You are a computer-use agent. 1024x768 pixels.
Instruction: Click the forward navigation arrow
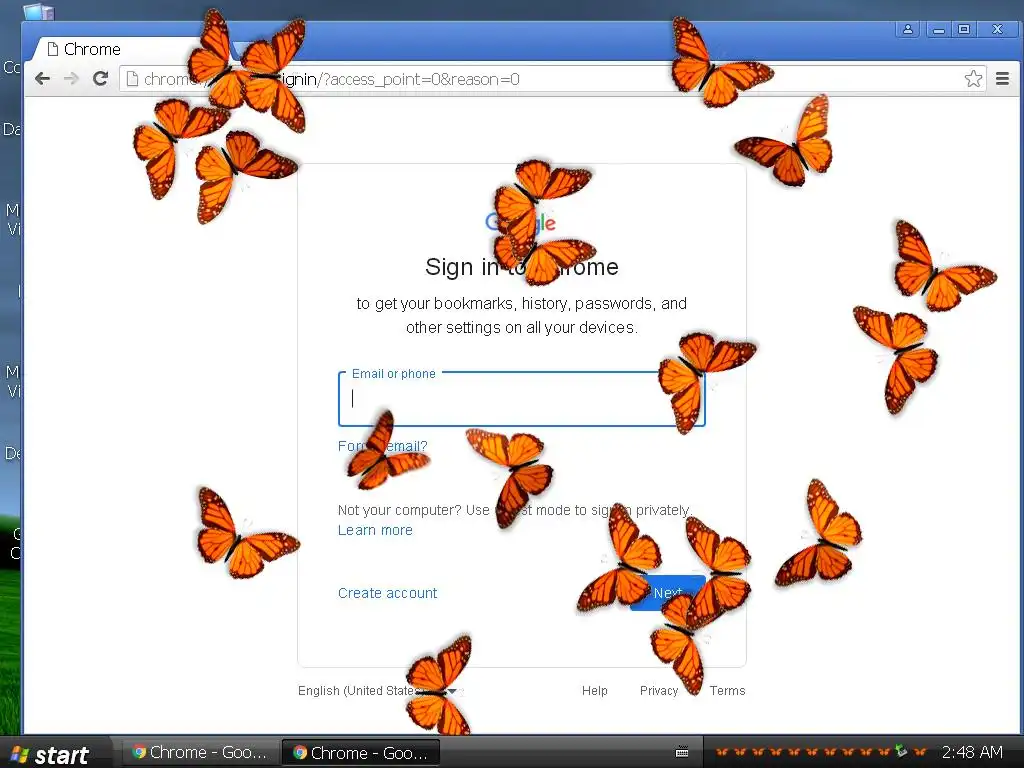(x=71, y=79)
